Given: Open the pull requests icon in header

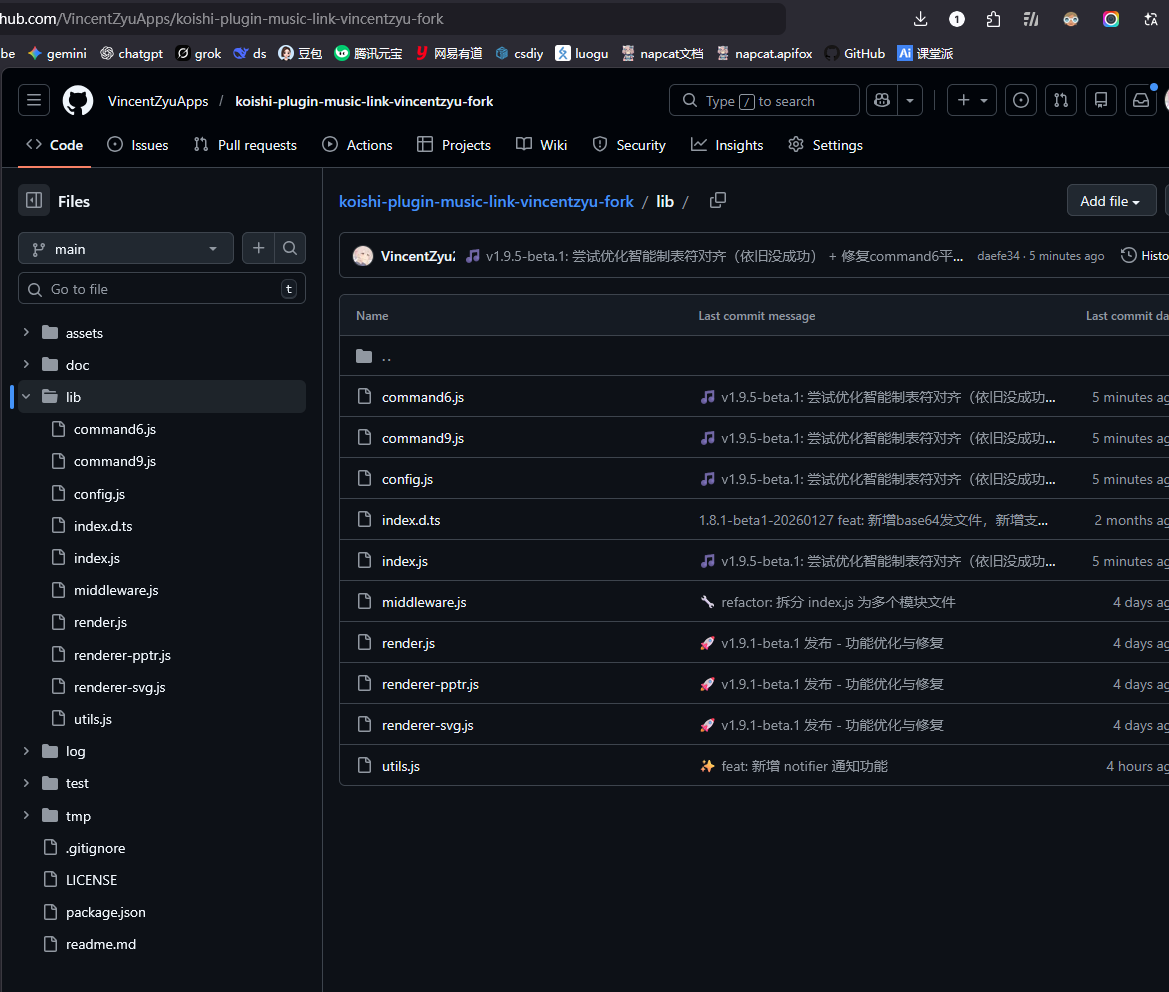Looking at the screenshot, I should coord(1061,100).
